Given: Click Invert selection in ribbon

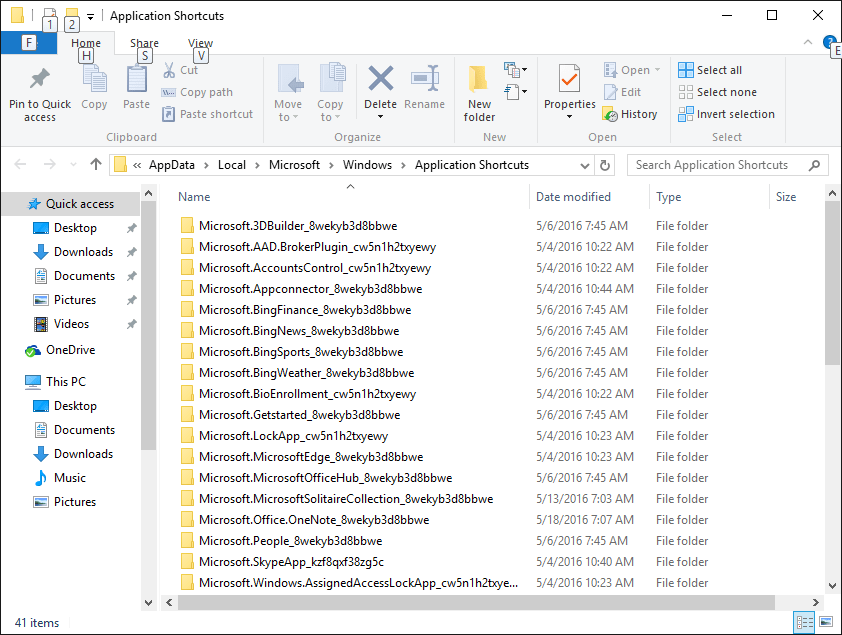Looking at the screenshot, I should pyautogui.click(x=726, y=114).
